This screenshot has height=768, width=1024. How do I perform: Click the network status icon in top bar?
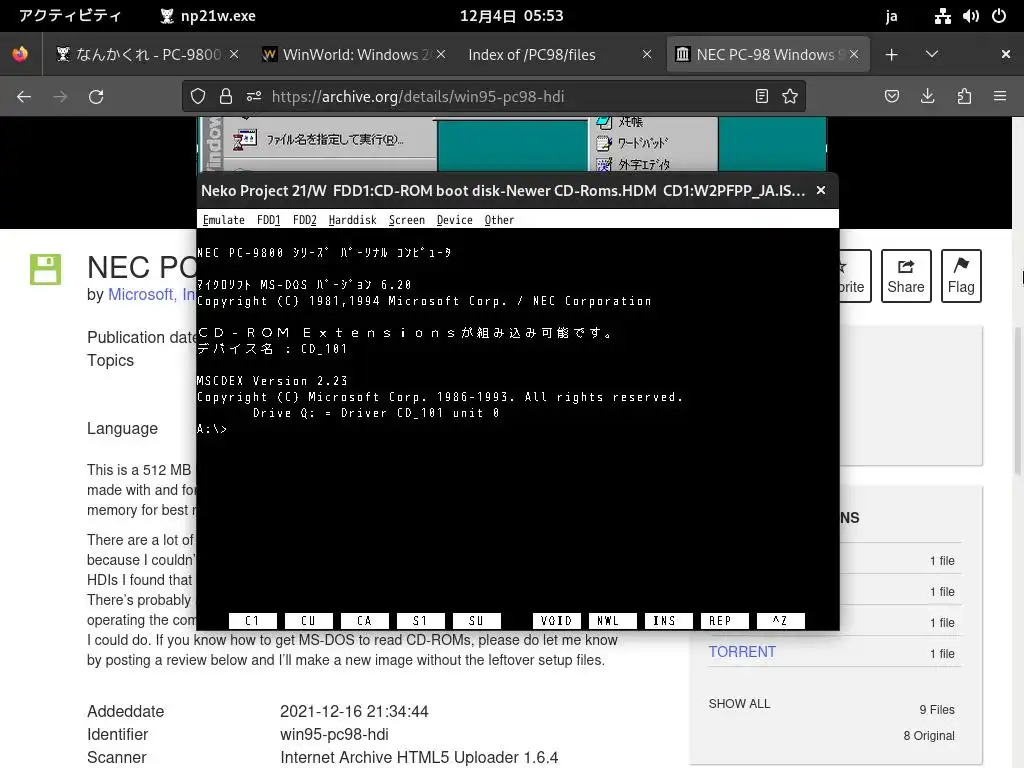pos(942,16)
